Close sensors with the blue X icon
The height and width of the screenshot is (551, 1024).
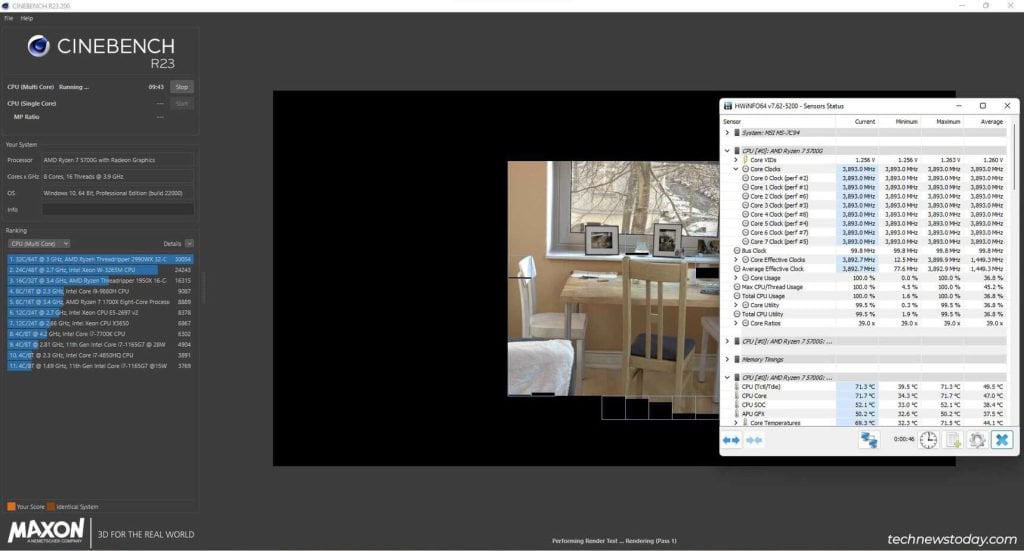[1002, 439]
